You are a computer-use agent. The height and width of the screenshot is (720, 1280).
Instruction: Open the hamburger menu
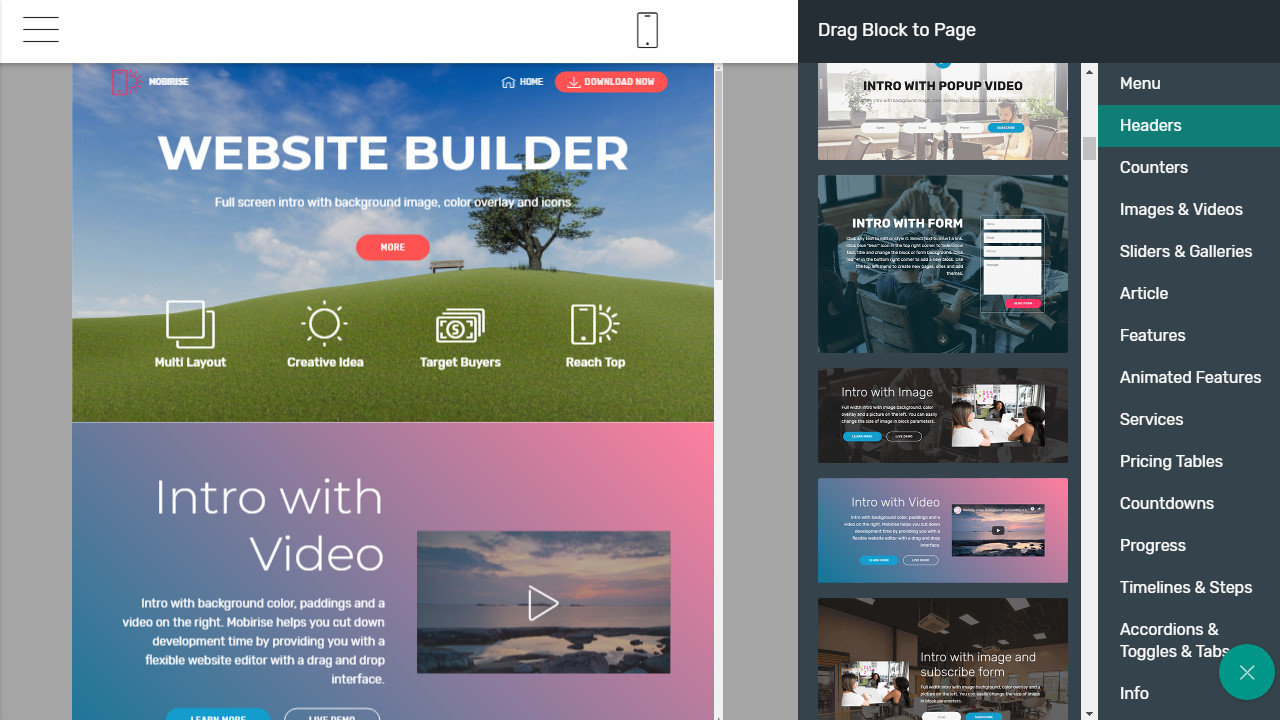coord(41,30)
